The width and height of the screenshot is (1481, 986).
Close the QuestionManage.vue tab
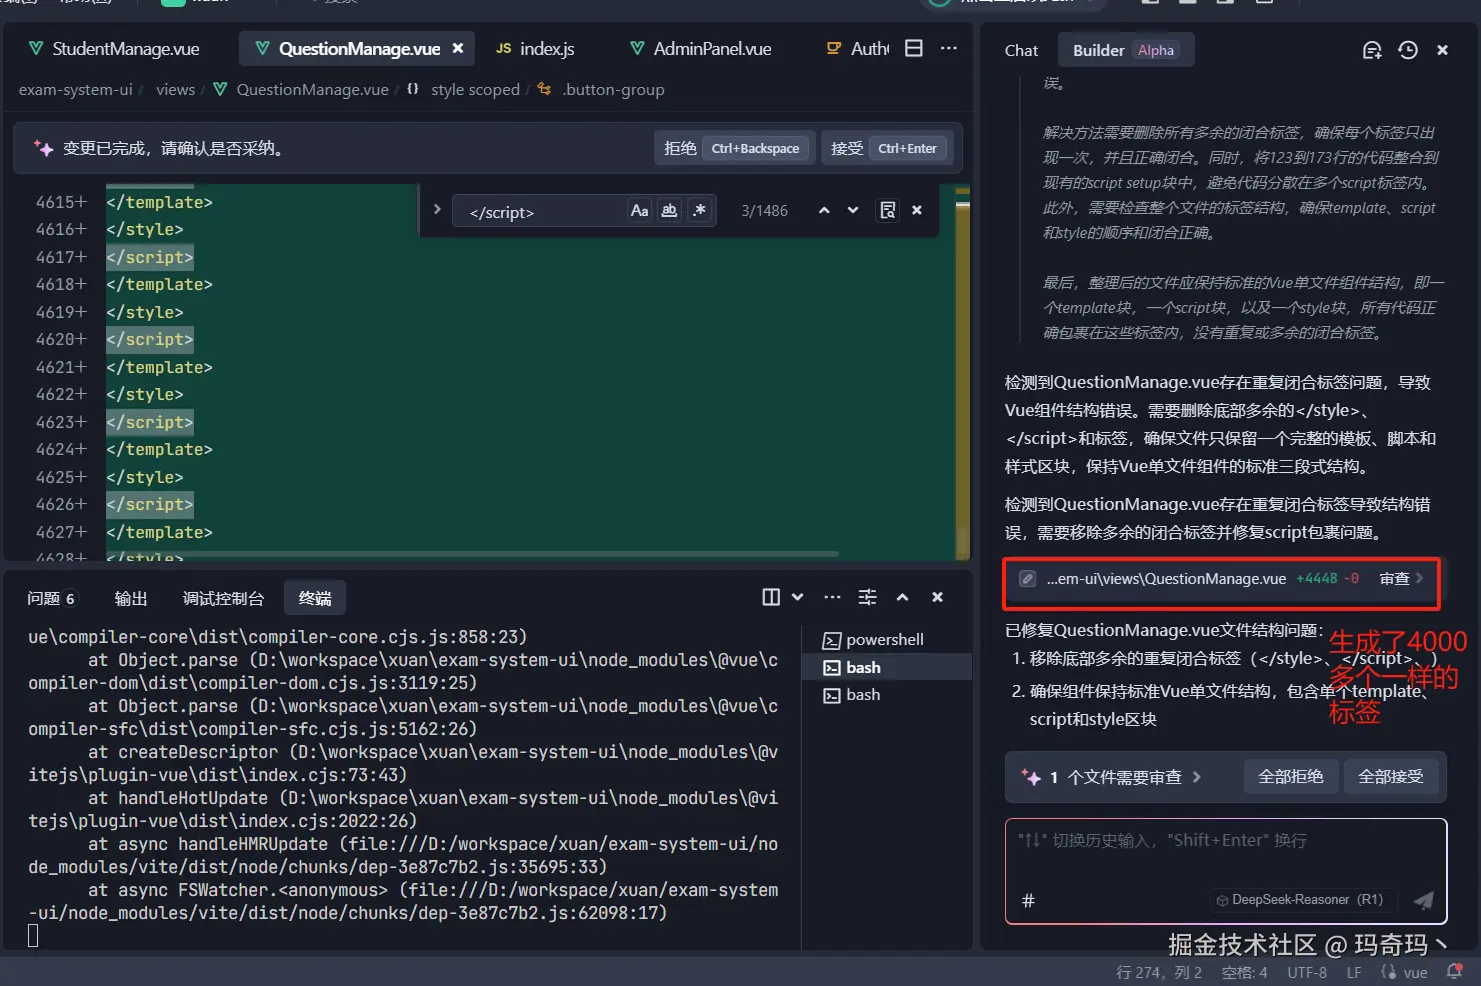coord(458,48)
